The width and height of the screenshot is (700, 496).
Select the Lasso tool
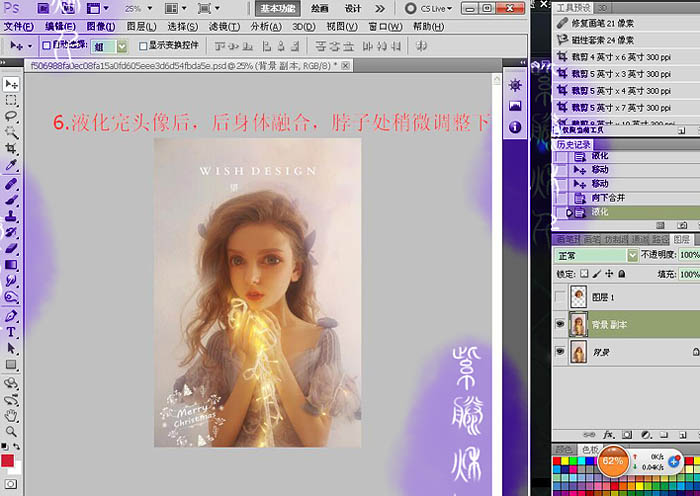(11, 116)
